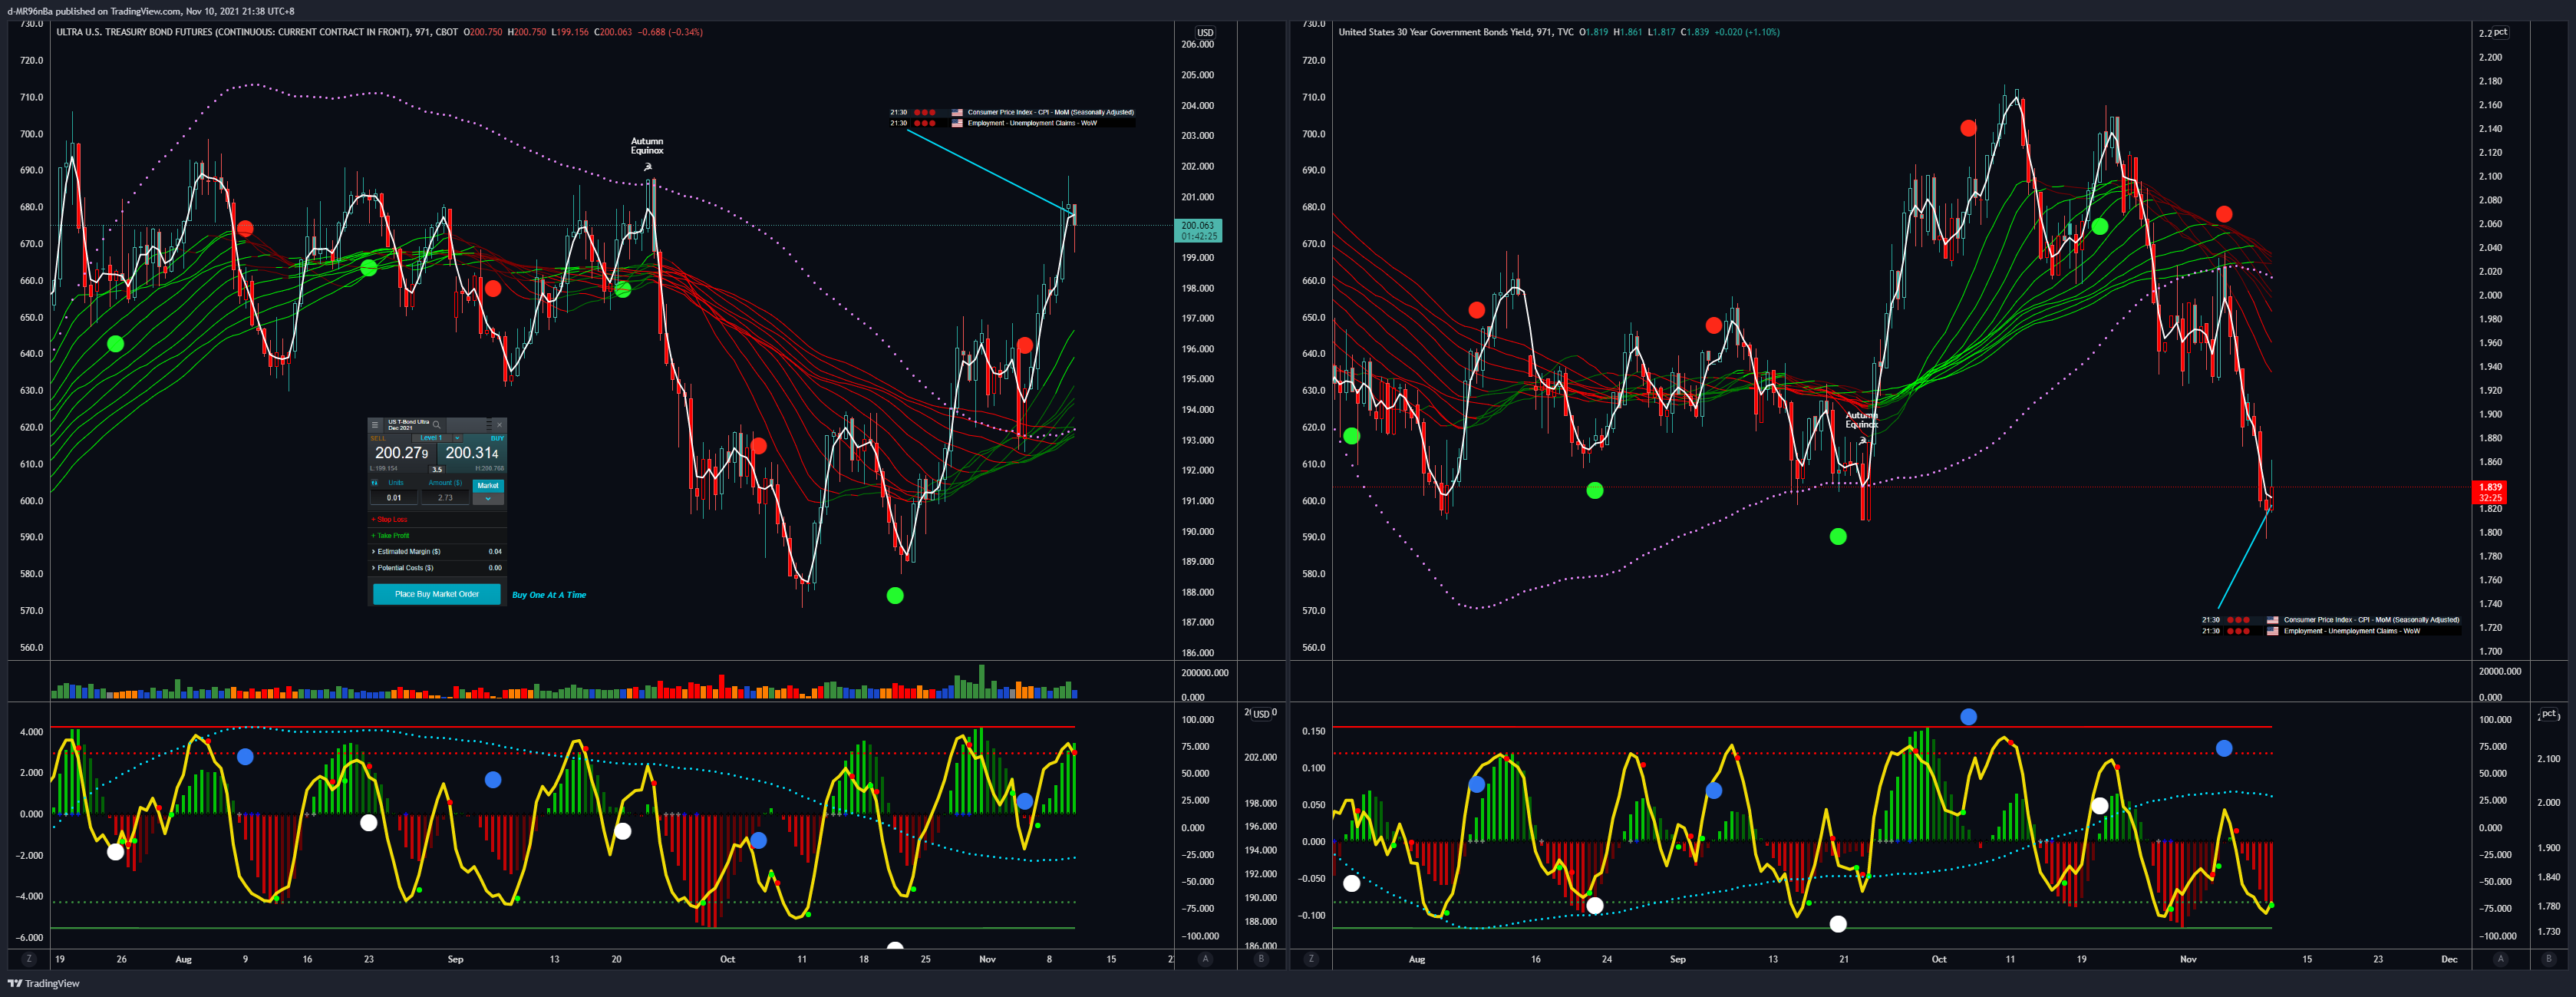This screenshot has height=997, width=2576.
Task: Click the left chart CPI MoM event flag
Action: (957, 112)
